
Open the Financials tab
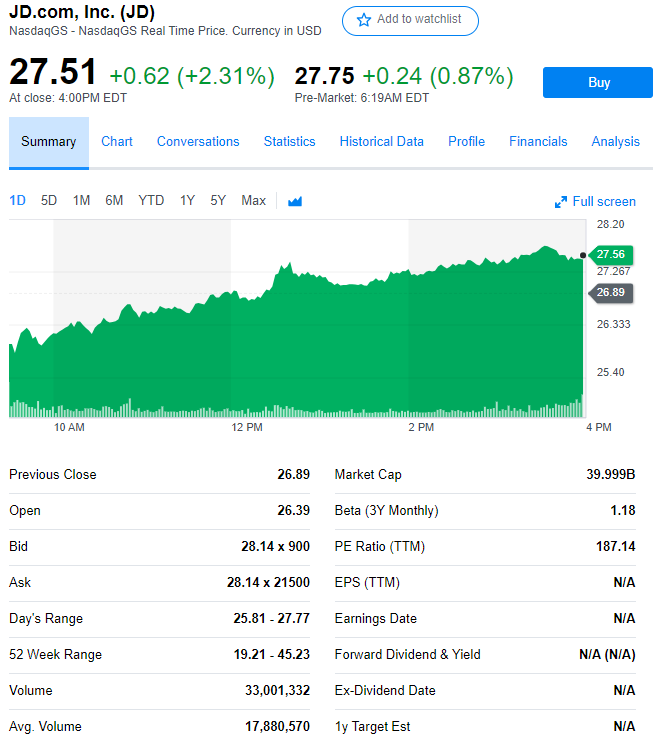(538, 142)
